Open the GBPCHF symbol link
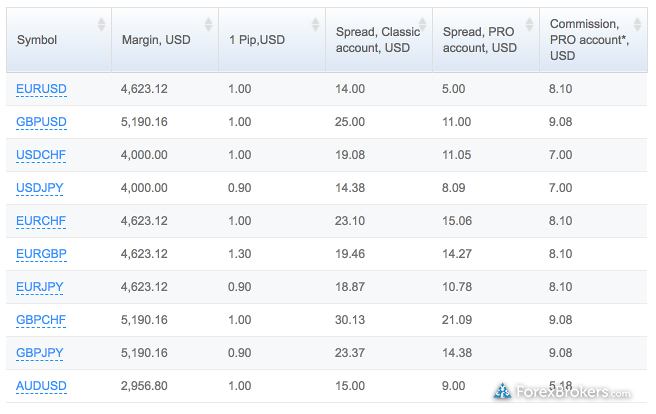The width and height of the screenshot is (656, 414). pyautogui.click(x=41, y=320)
